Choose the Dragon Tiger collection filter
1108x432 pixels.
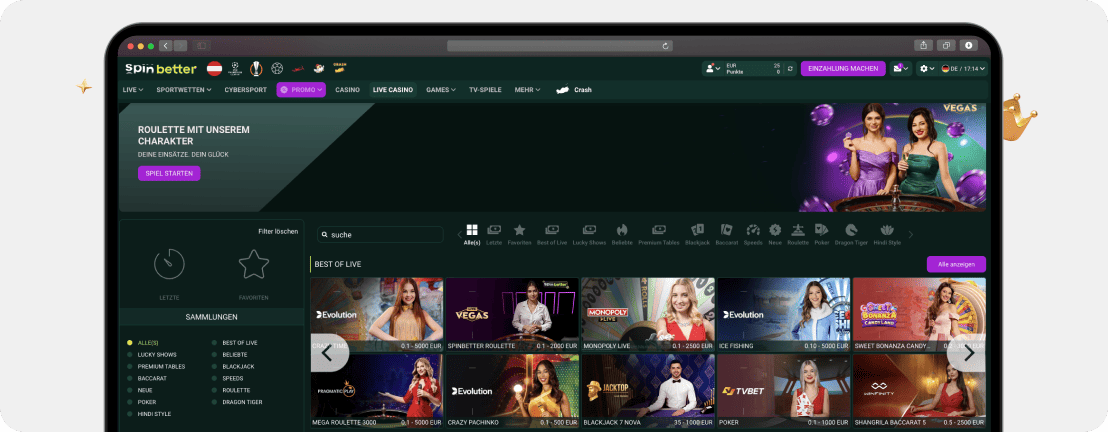(242, 403)
